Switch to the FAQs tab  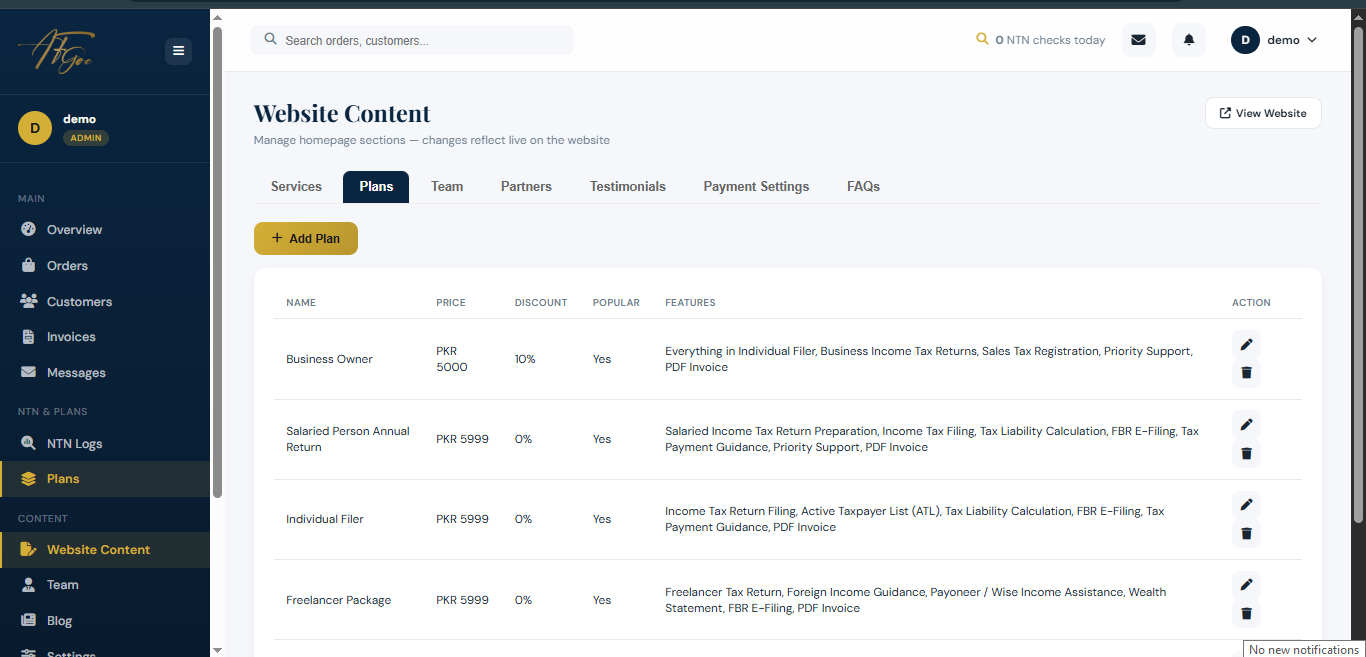click(x=863, y=187)
